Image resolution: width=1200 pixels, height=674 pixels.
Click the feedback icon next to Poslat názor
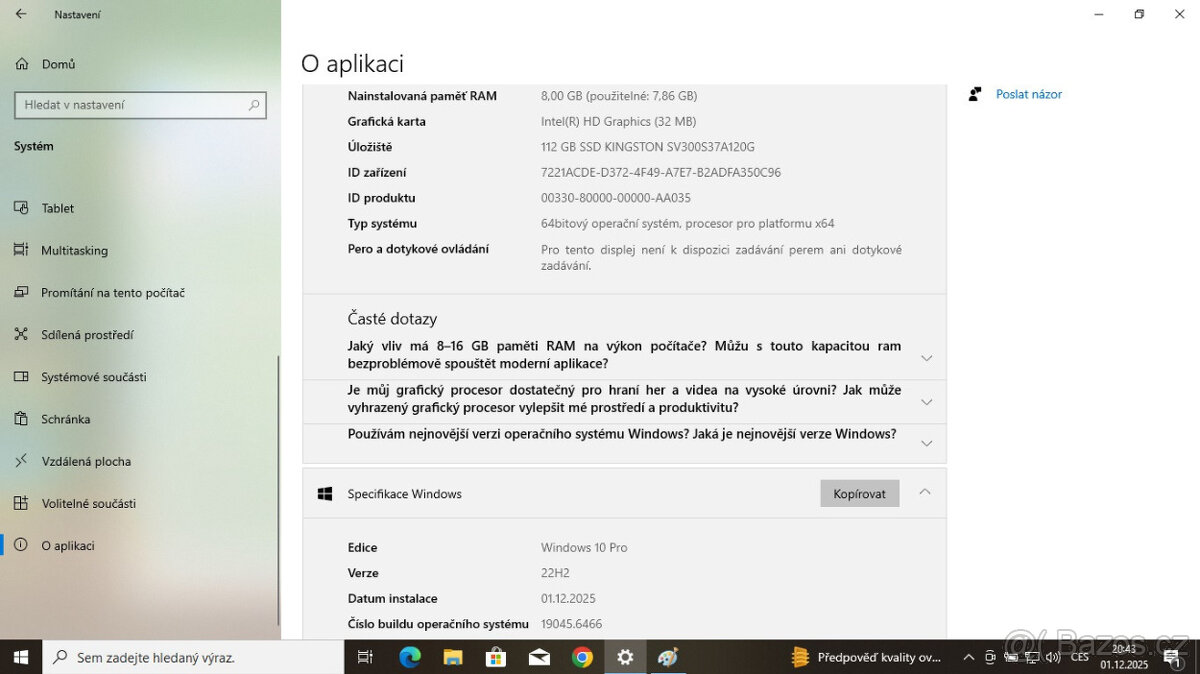point(974,93)
